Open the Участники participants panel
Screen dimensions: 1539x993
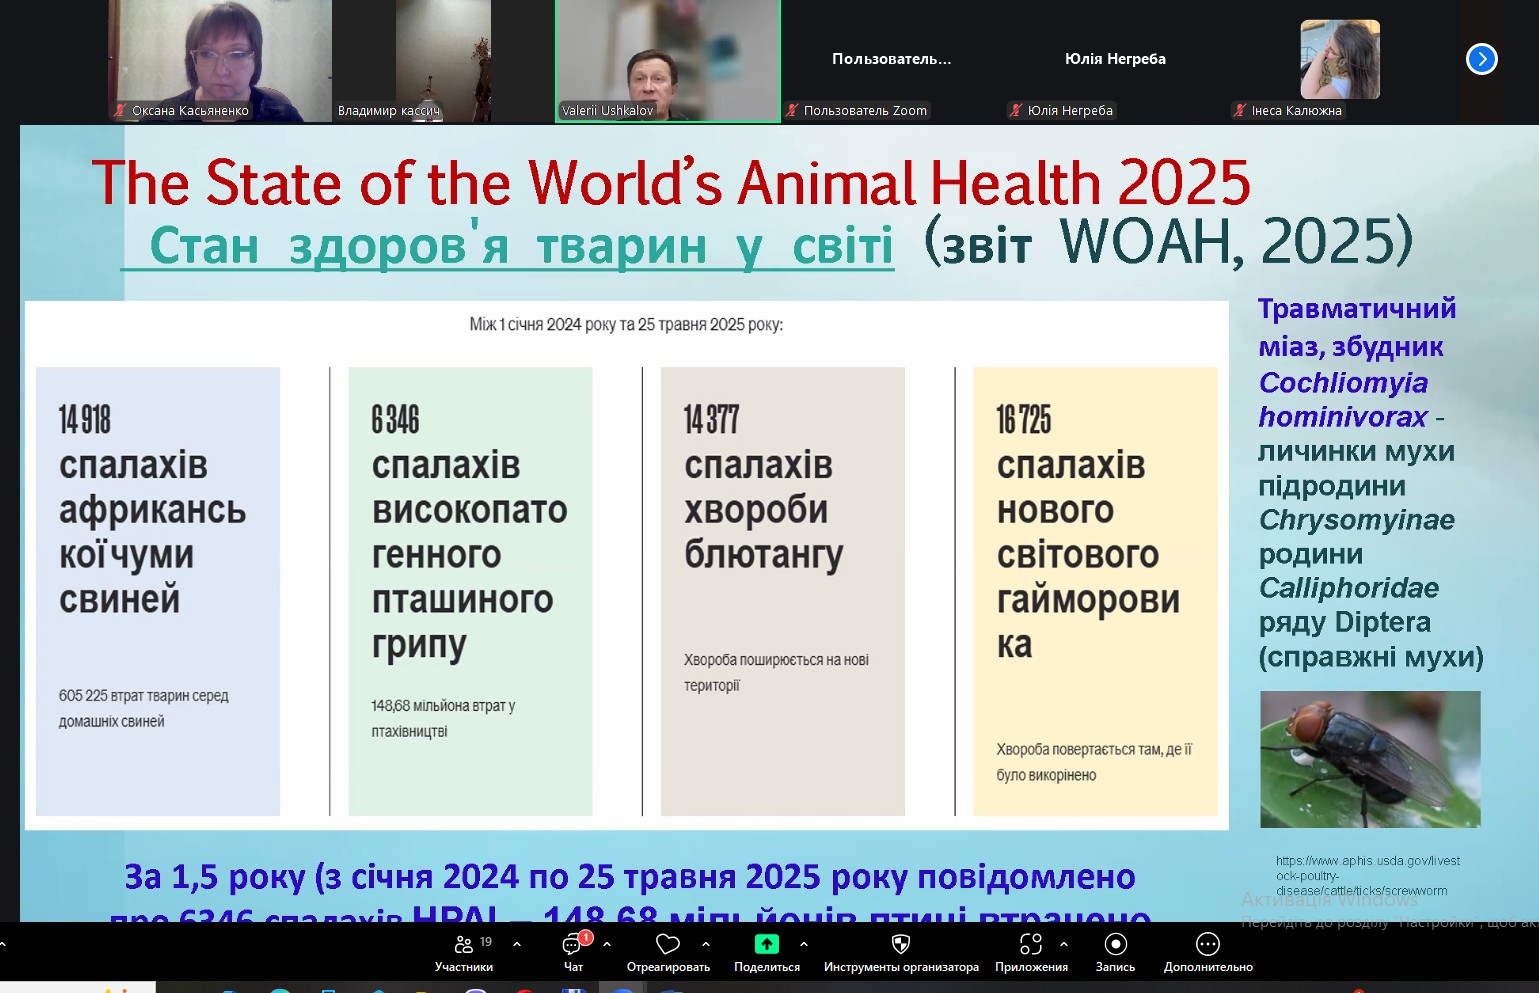click(463, 945)
